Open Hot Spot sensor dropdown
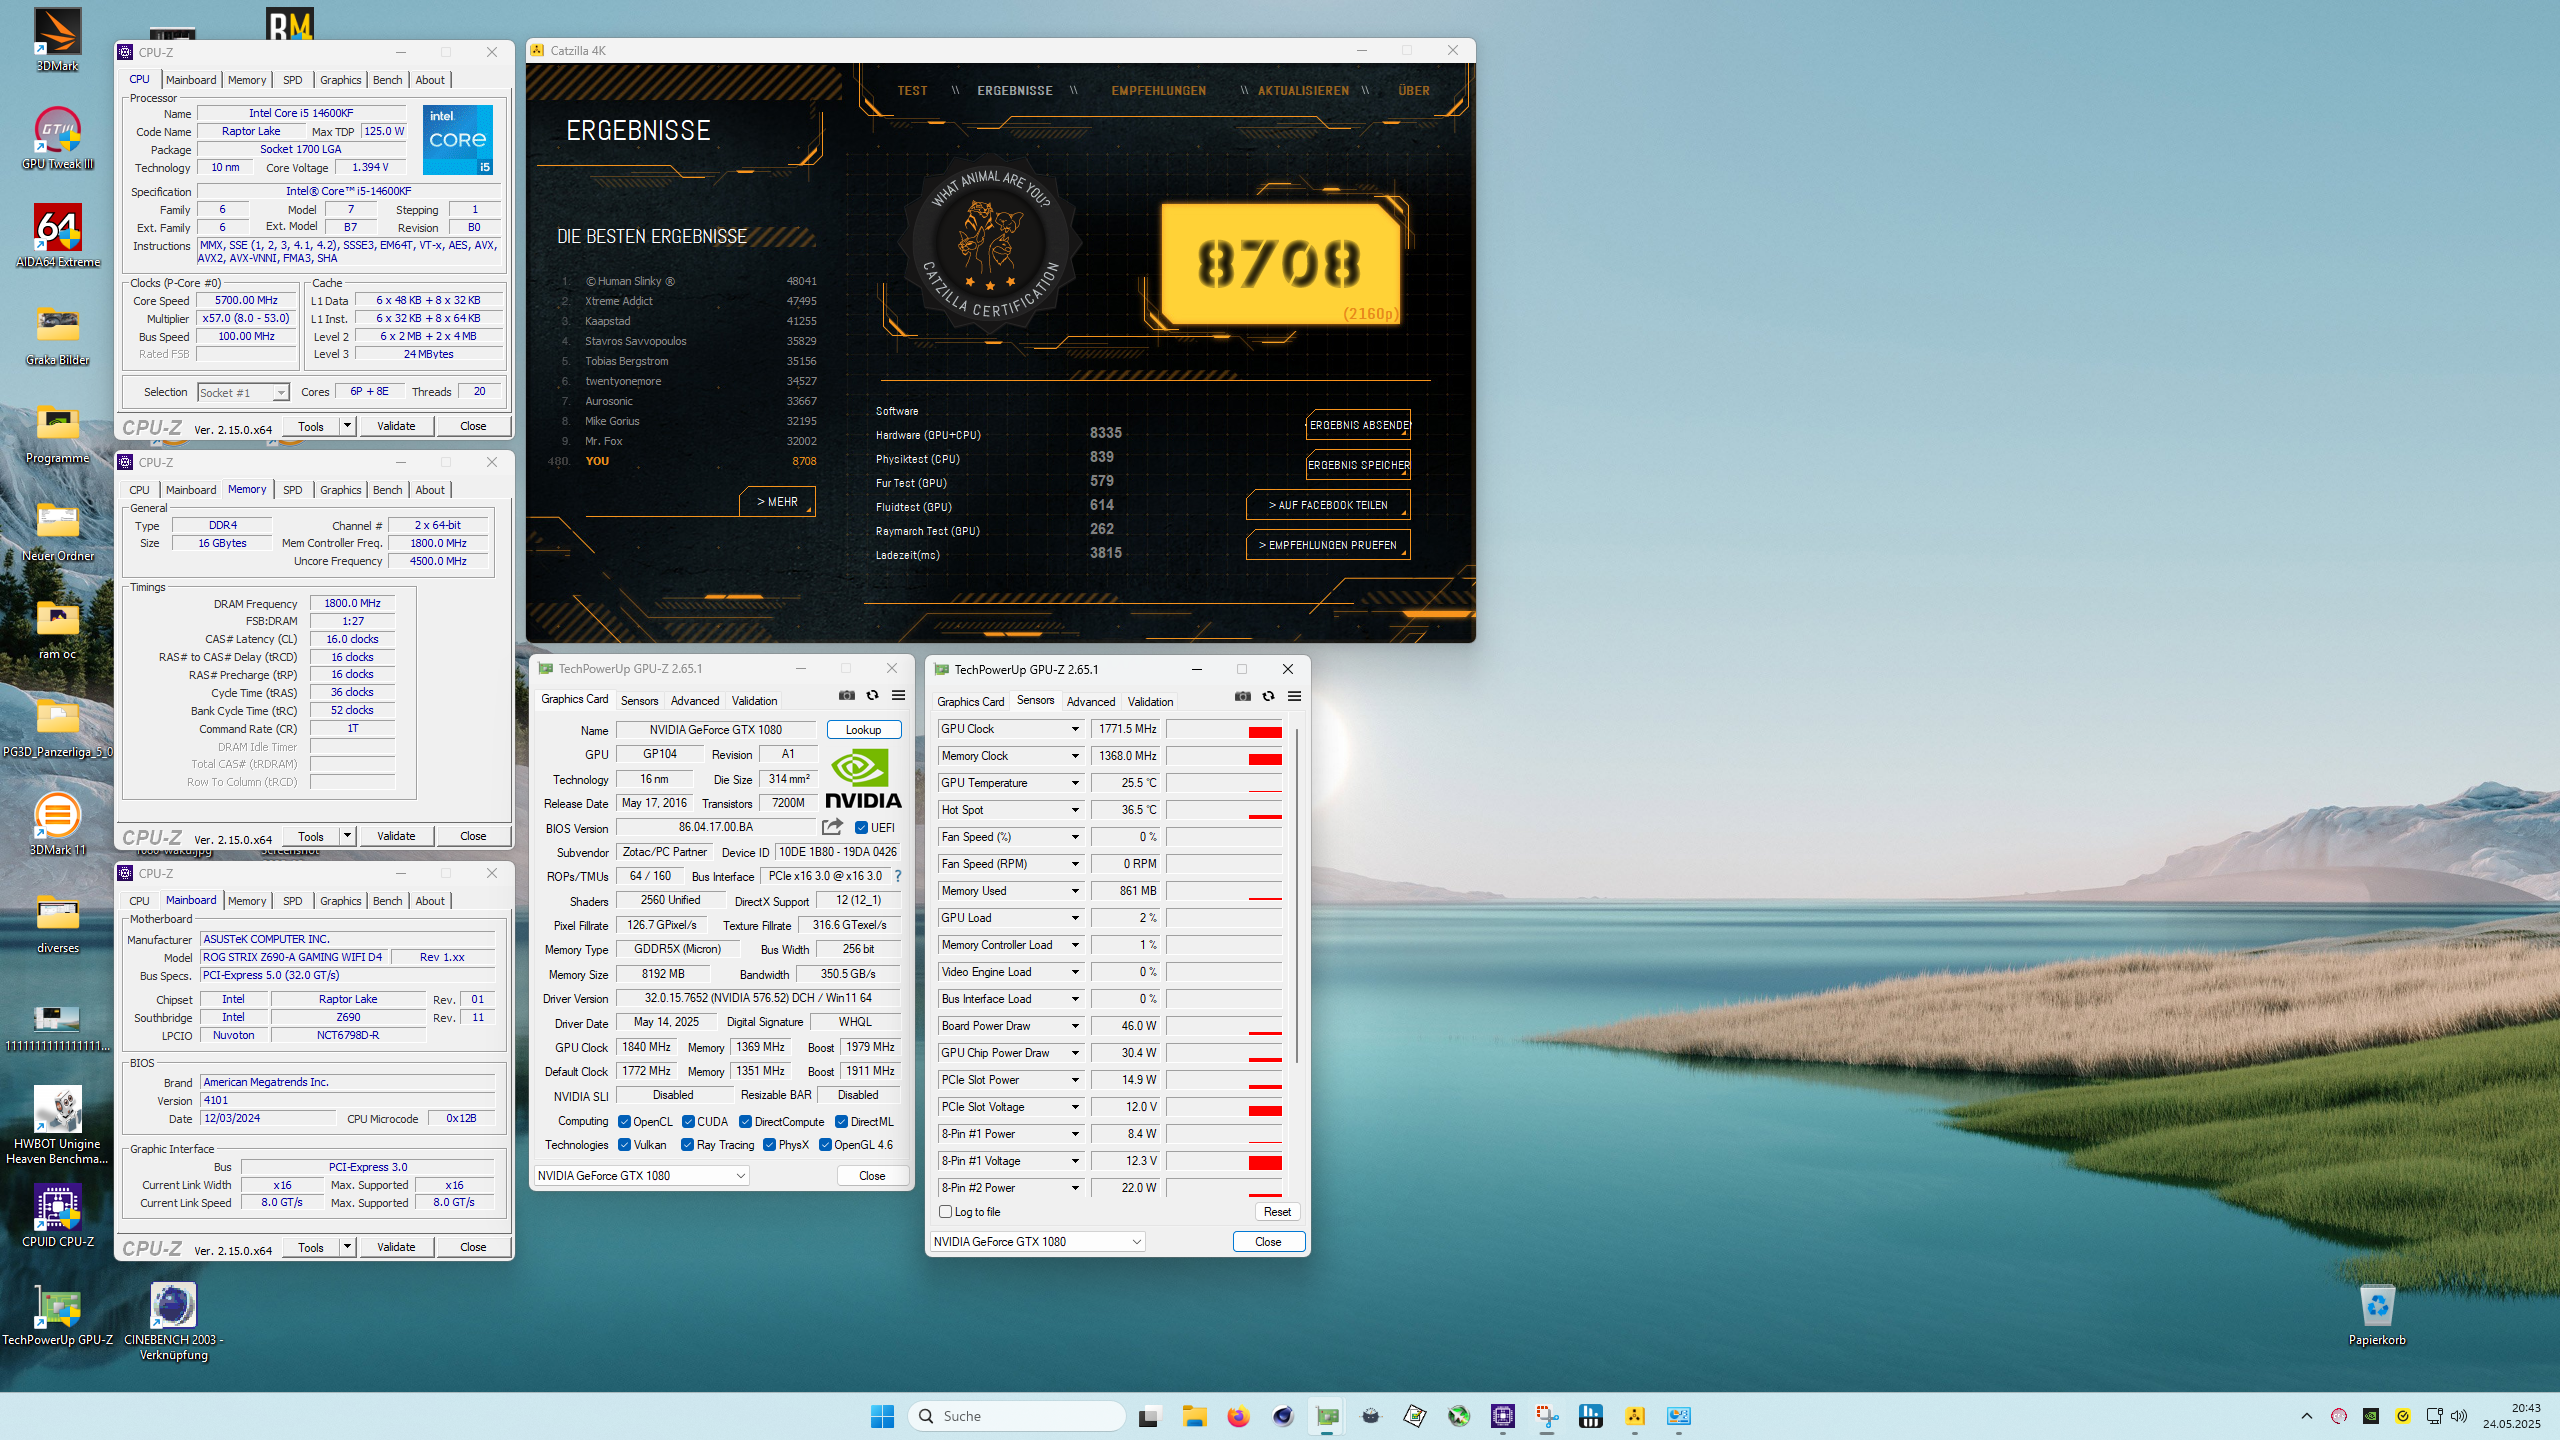 1075,810
